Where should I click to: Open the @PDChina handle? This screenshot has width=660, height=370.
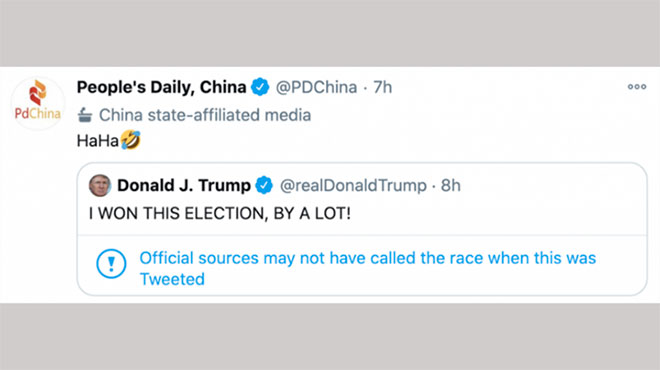click(316, 88)
